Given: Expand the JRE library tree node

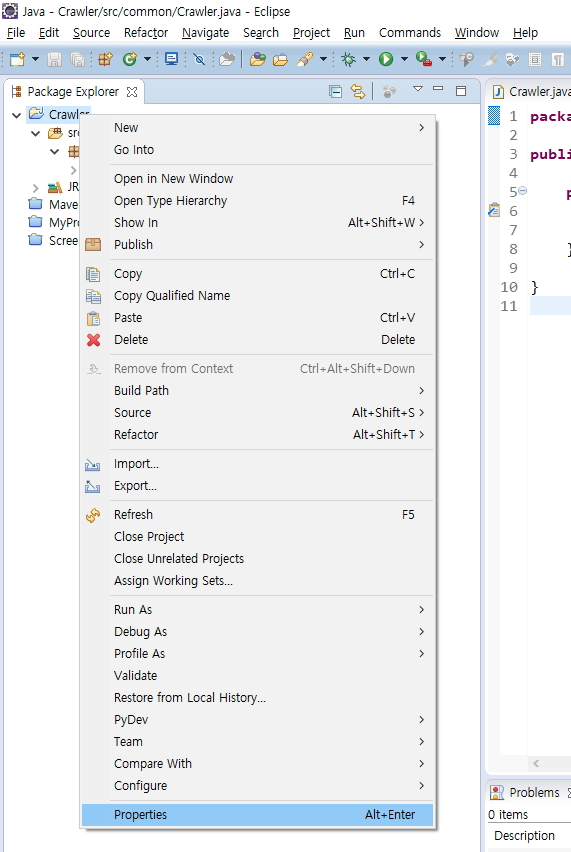Looking at the screenshot, I should (36, 188).
